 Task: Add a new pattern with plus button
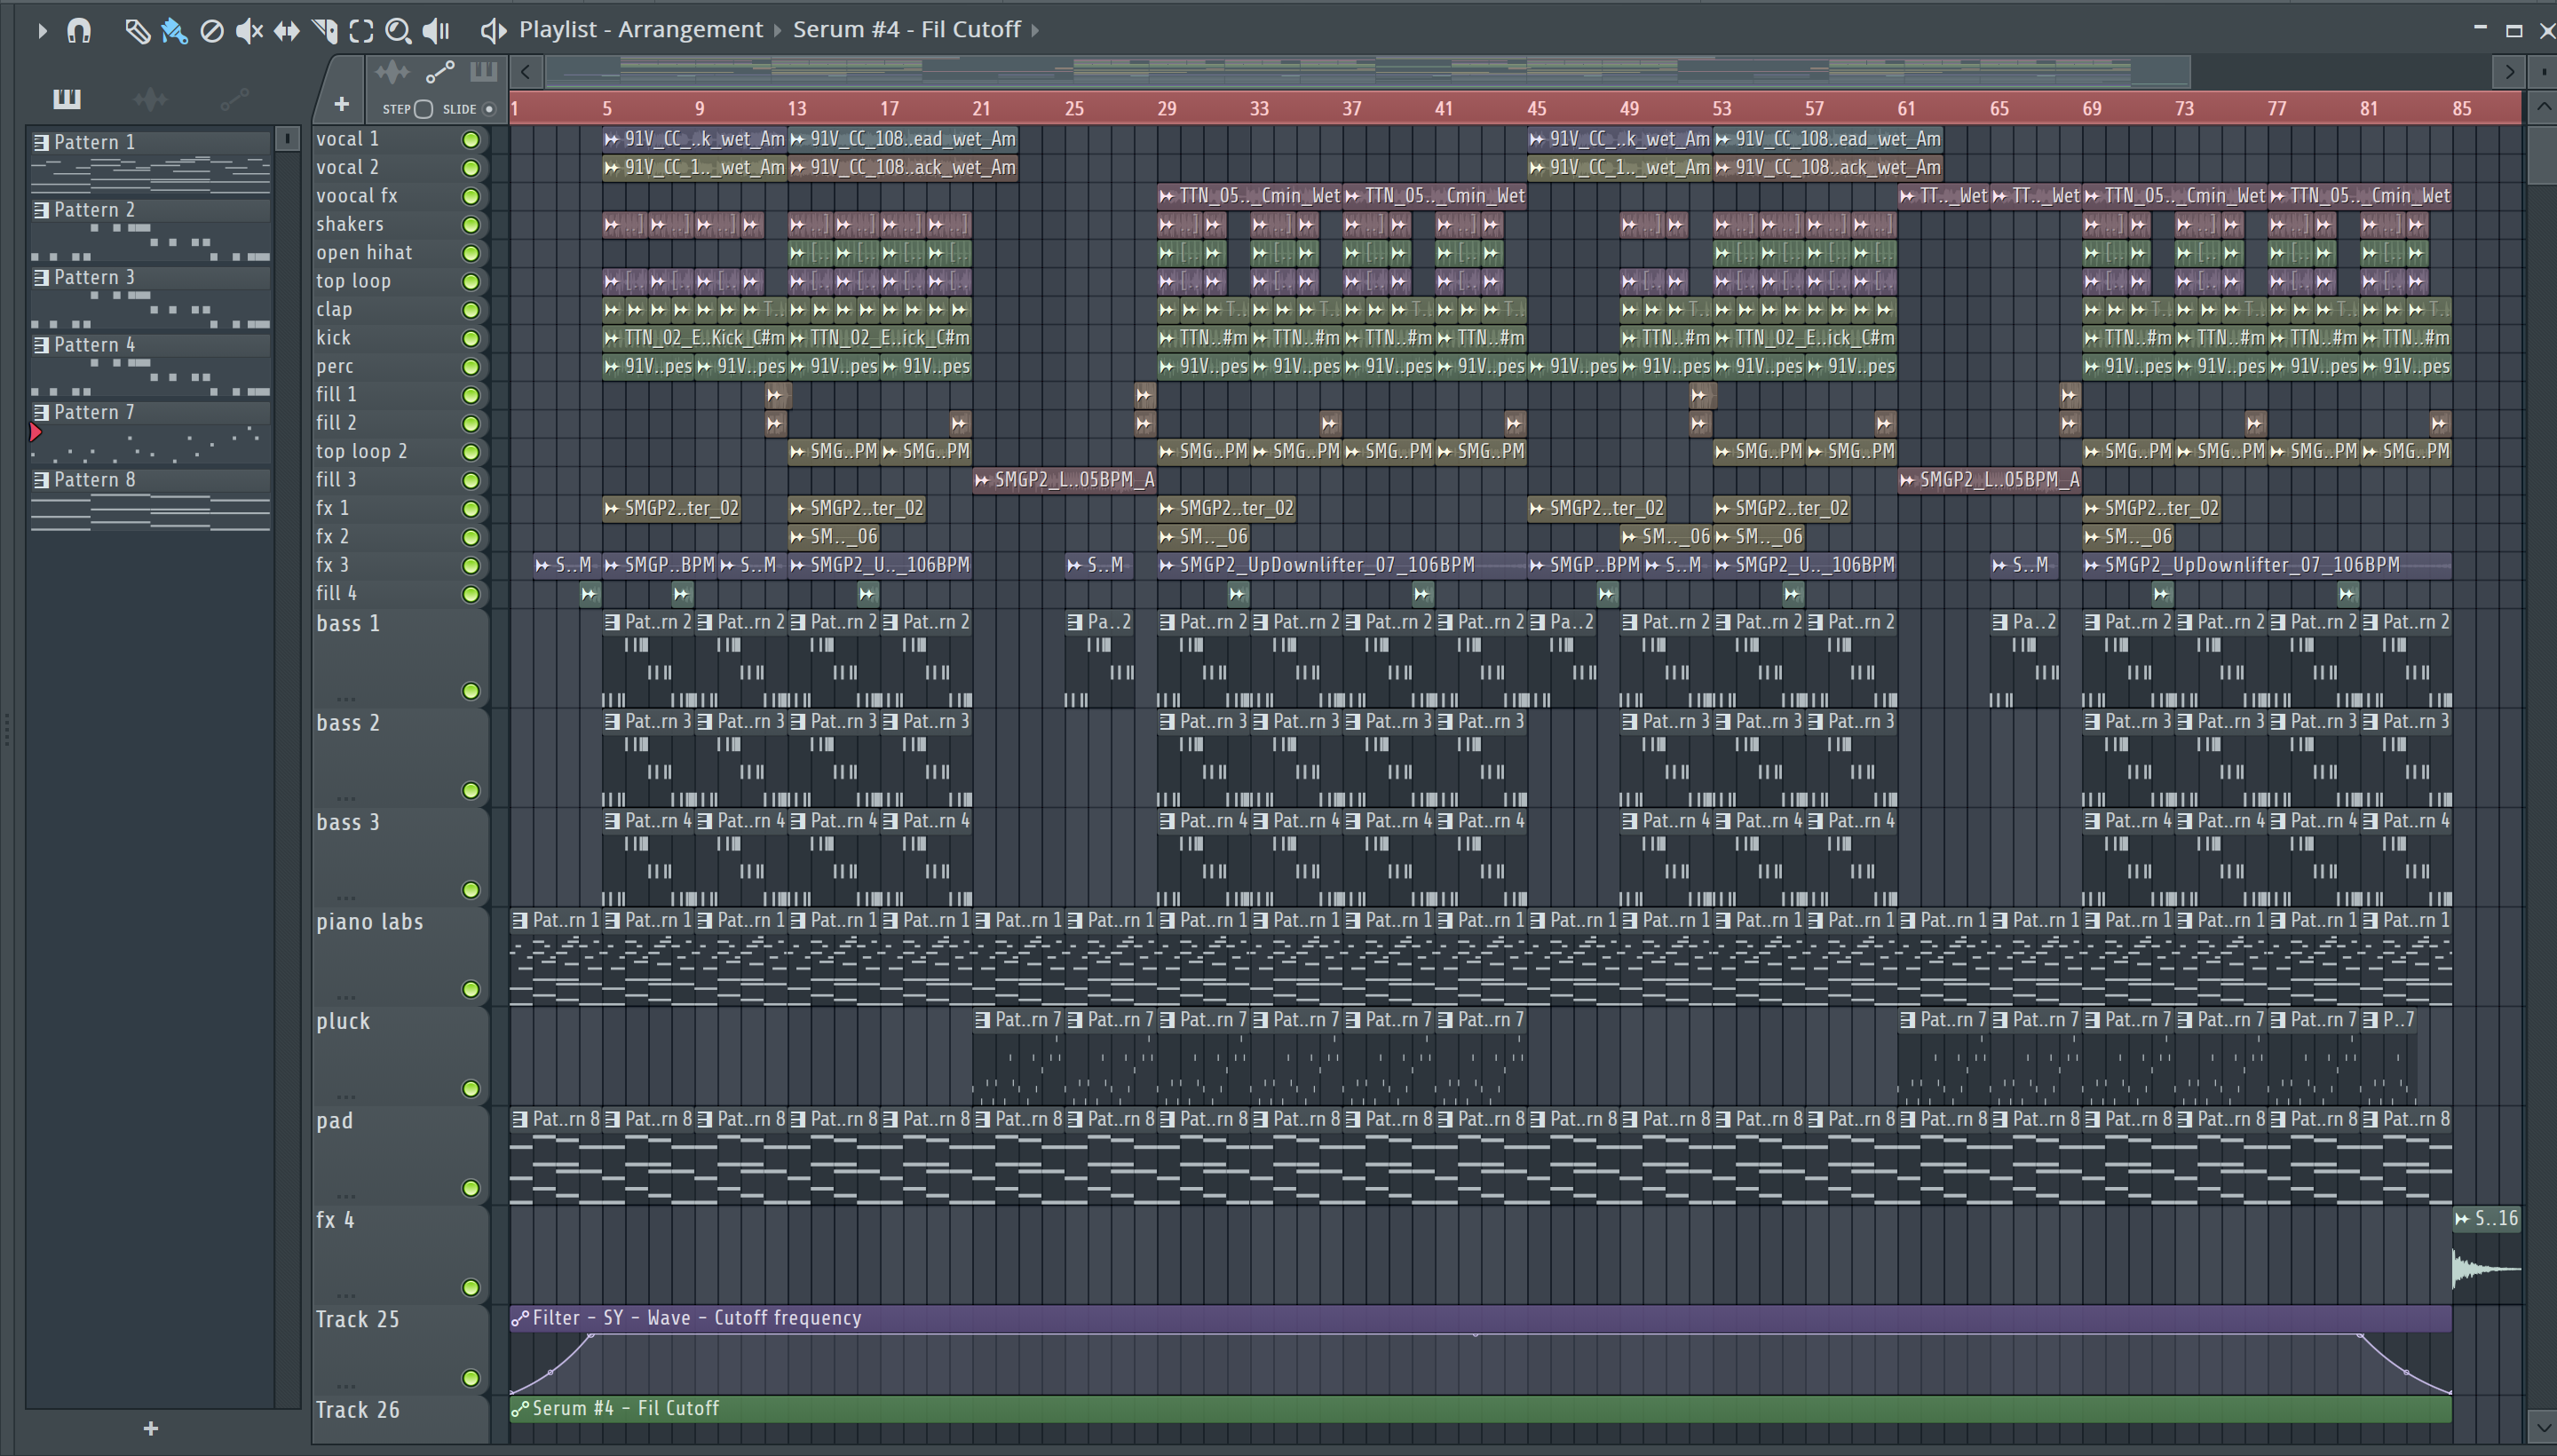point(151,1428)
